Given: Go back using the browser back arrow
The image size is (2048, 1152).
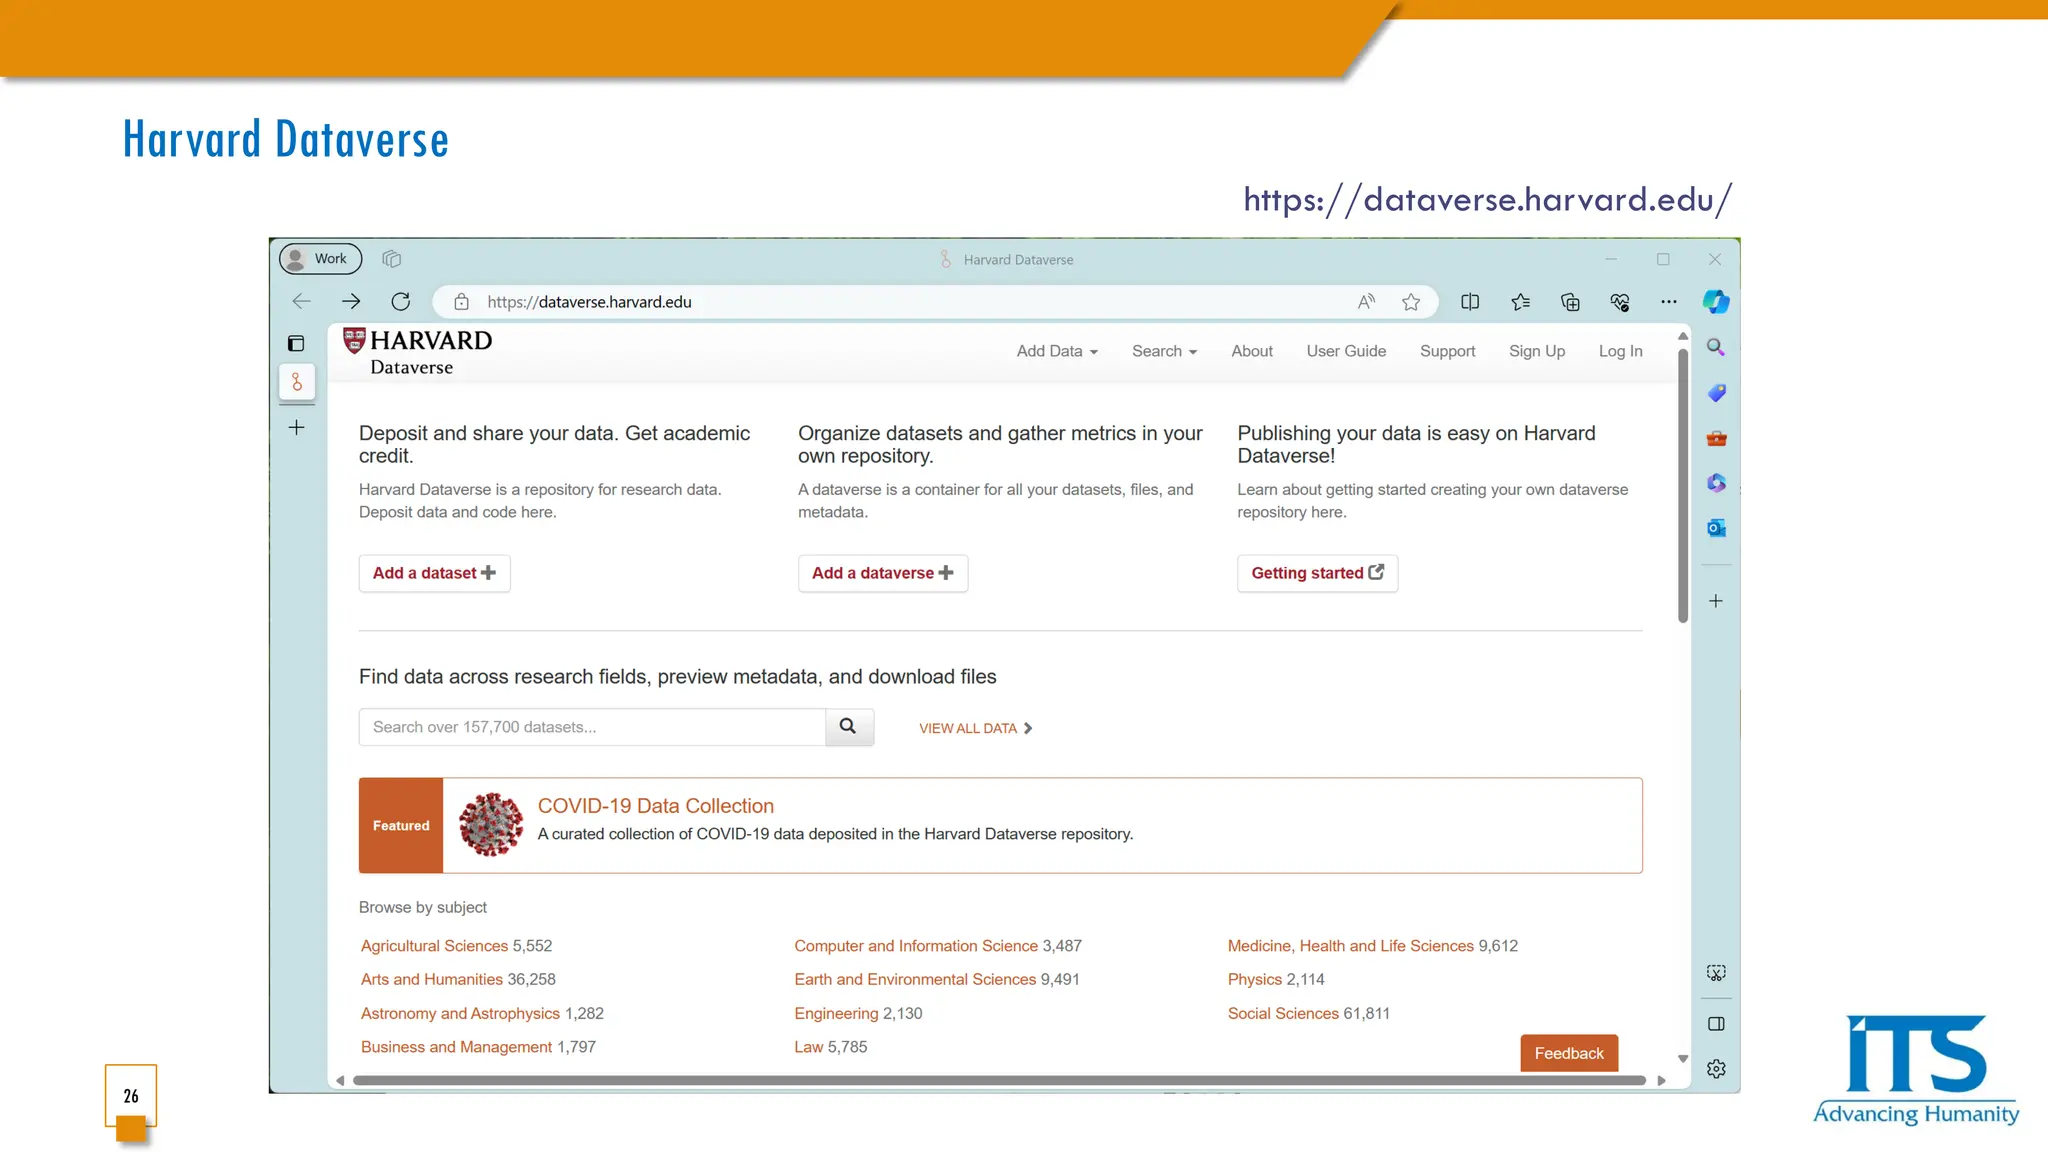Looking at the screenshot, I should 301,301.
